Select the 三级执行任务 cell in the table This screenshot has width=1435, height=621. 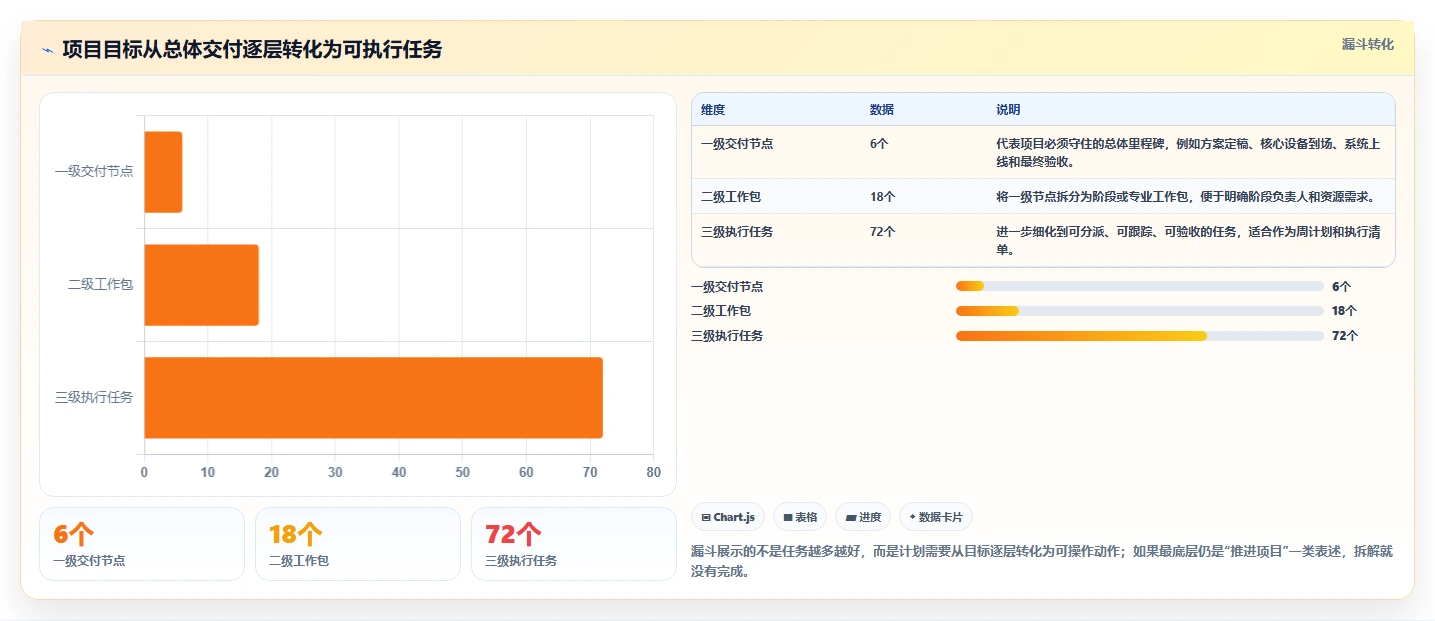pyautogui.click(x=737, y=232)
